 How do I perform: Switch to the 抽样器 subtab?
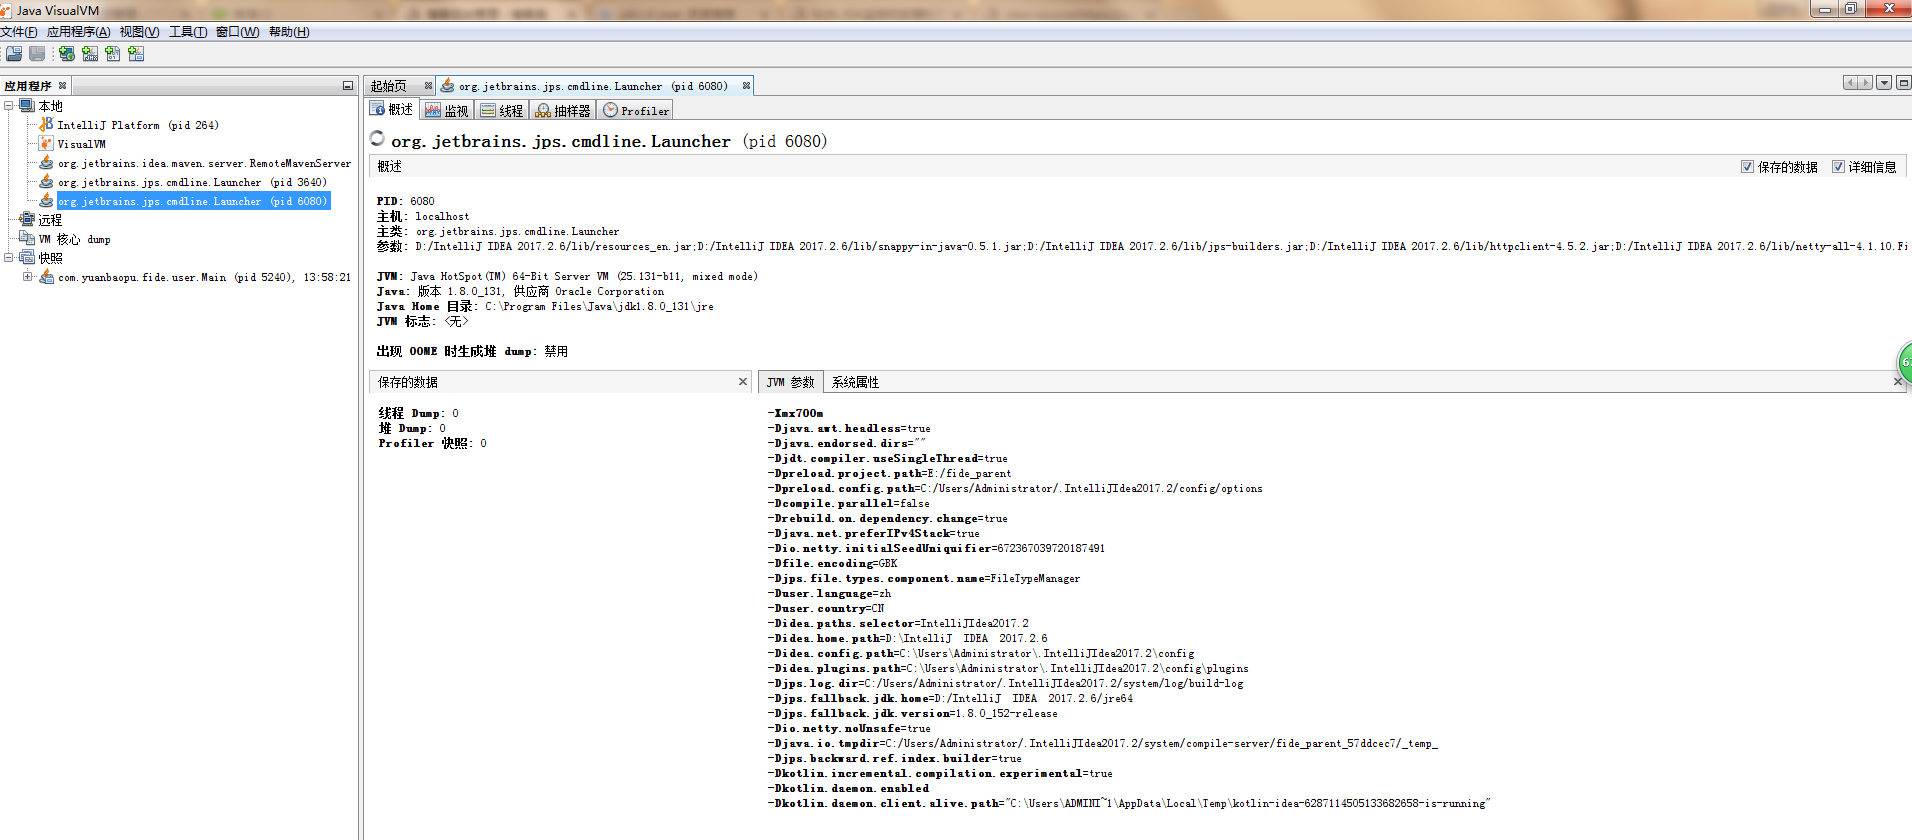pyautogui.click(x=564, y=110)
